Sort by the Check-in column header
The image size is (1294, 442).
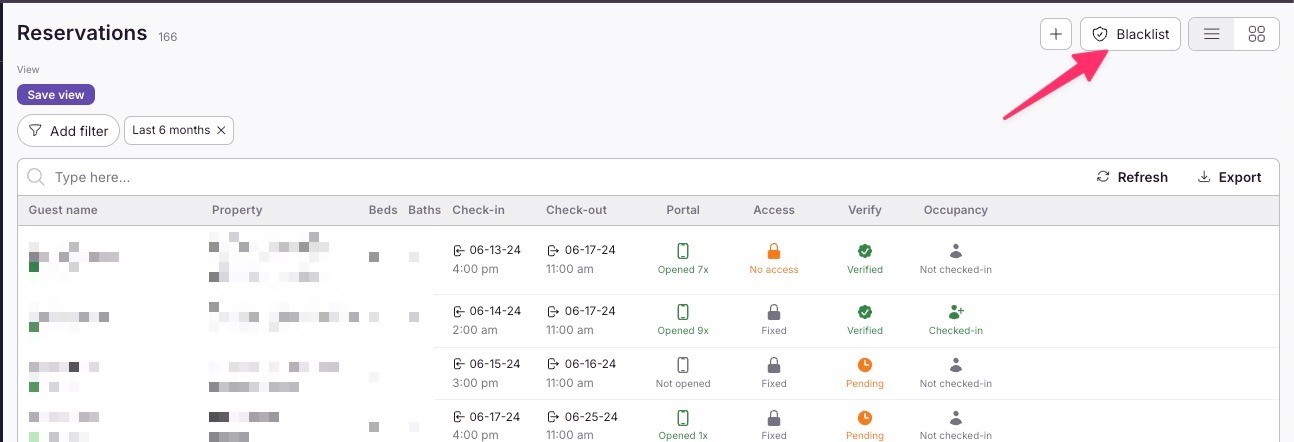pos(478,210)
